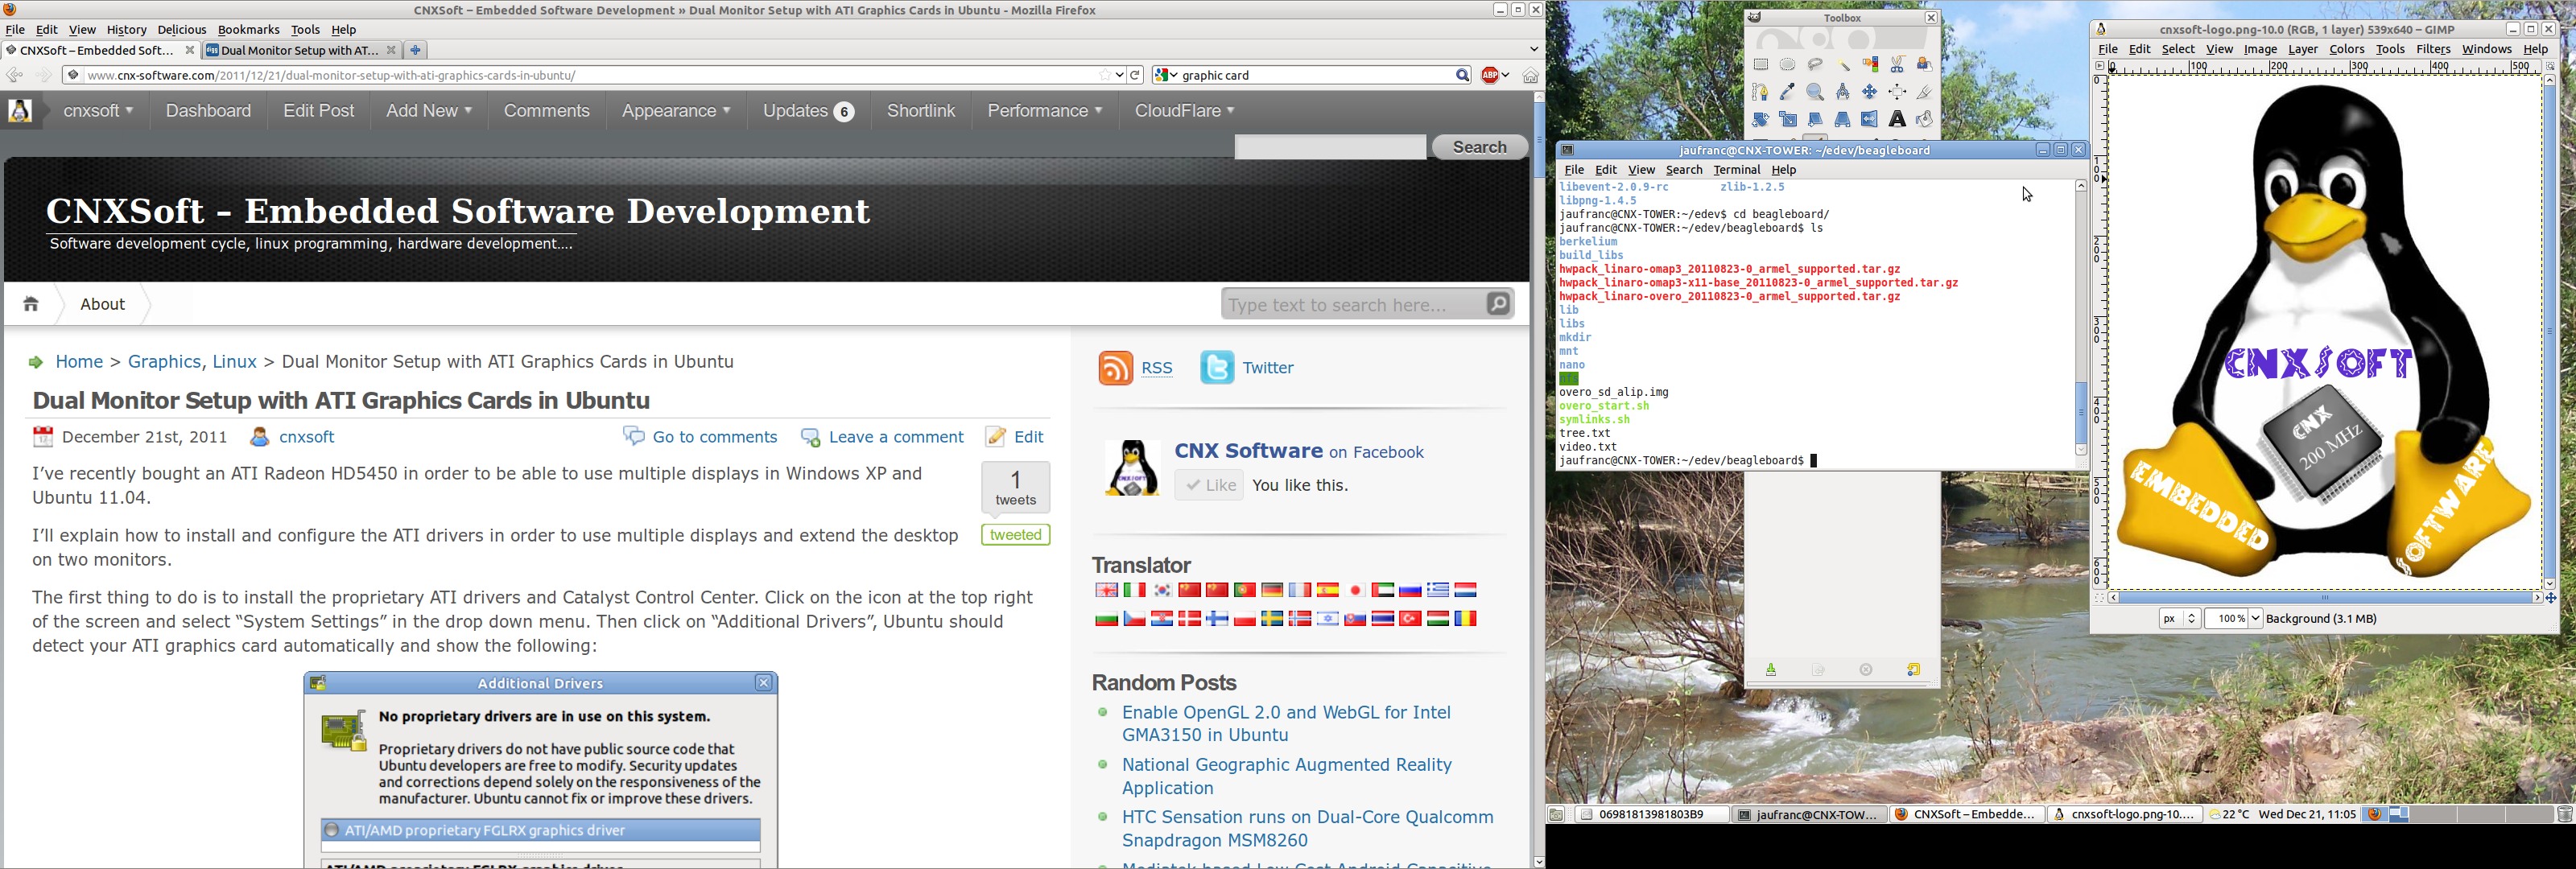This screenshot has height=869, width=2576.
Task: Toggle zoom-on-resize icon at GIMP ruler corner
Action: point(2551,66)
